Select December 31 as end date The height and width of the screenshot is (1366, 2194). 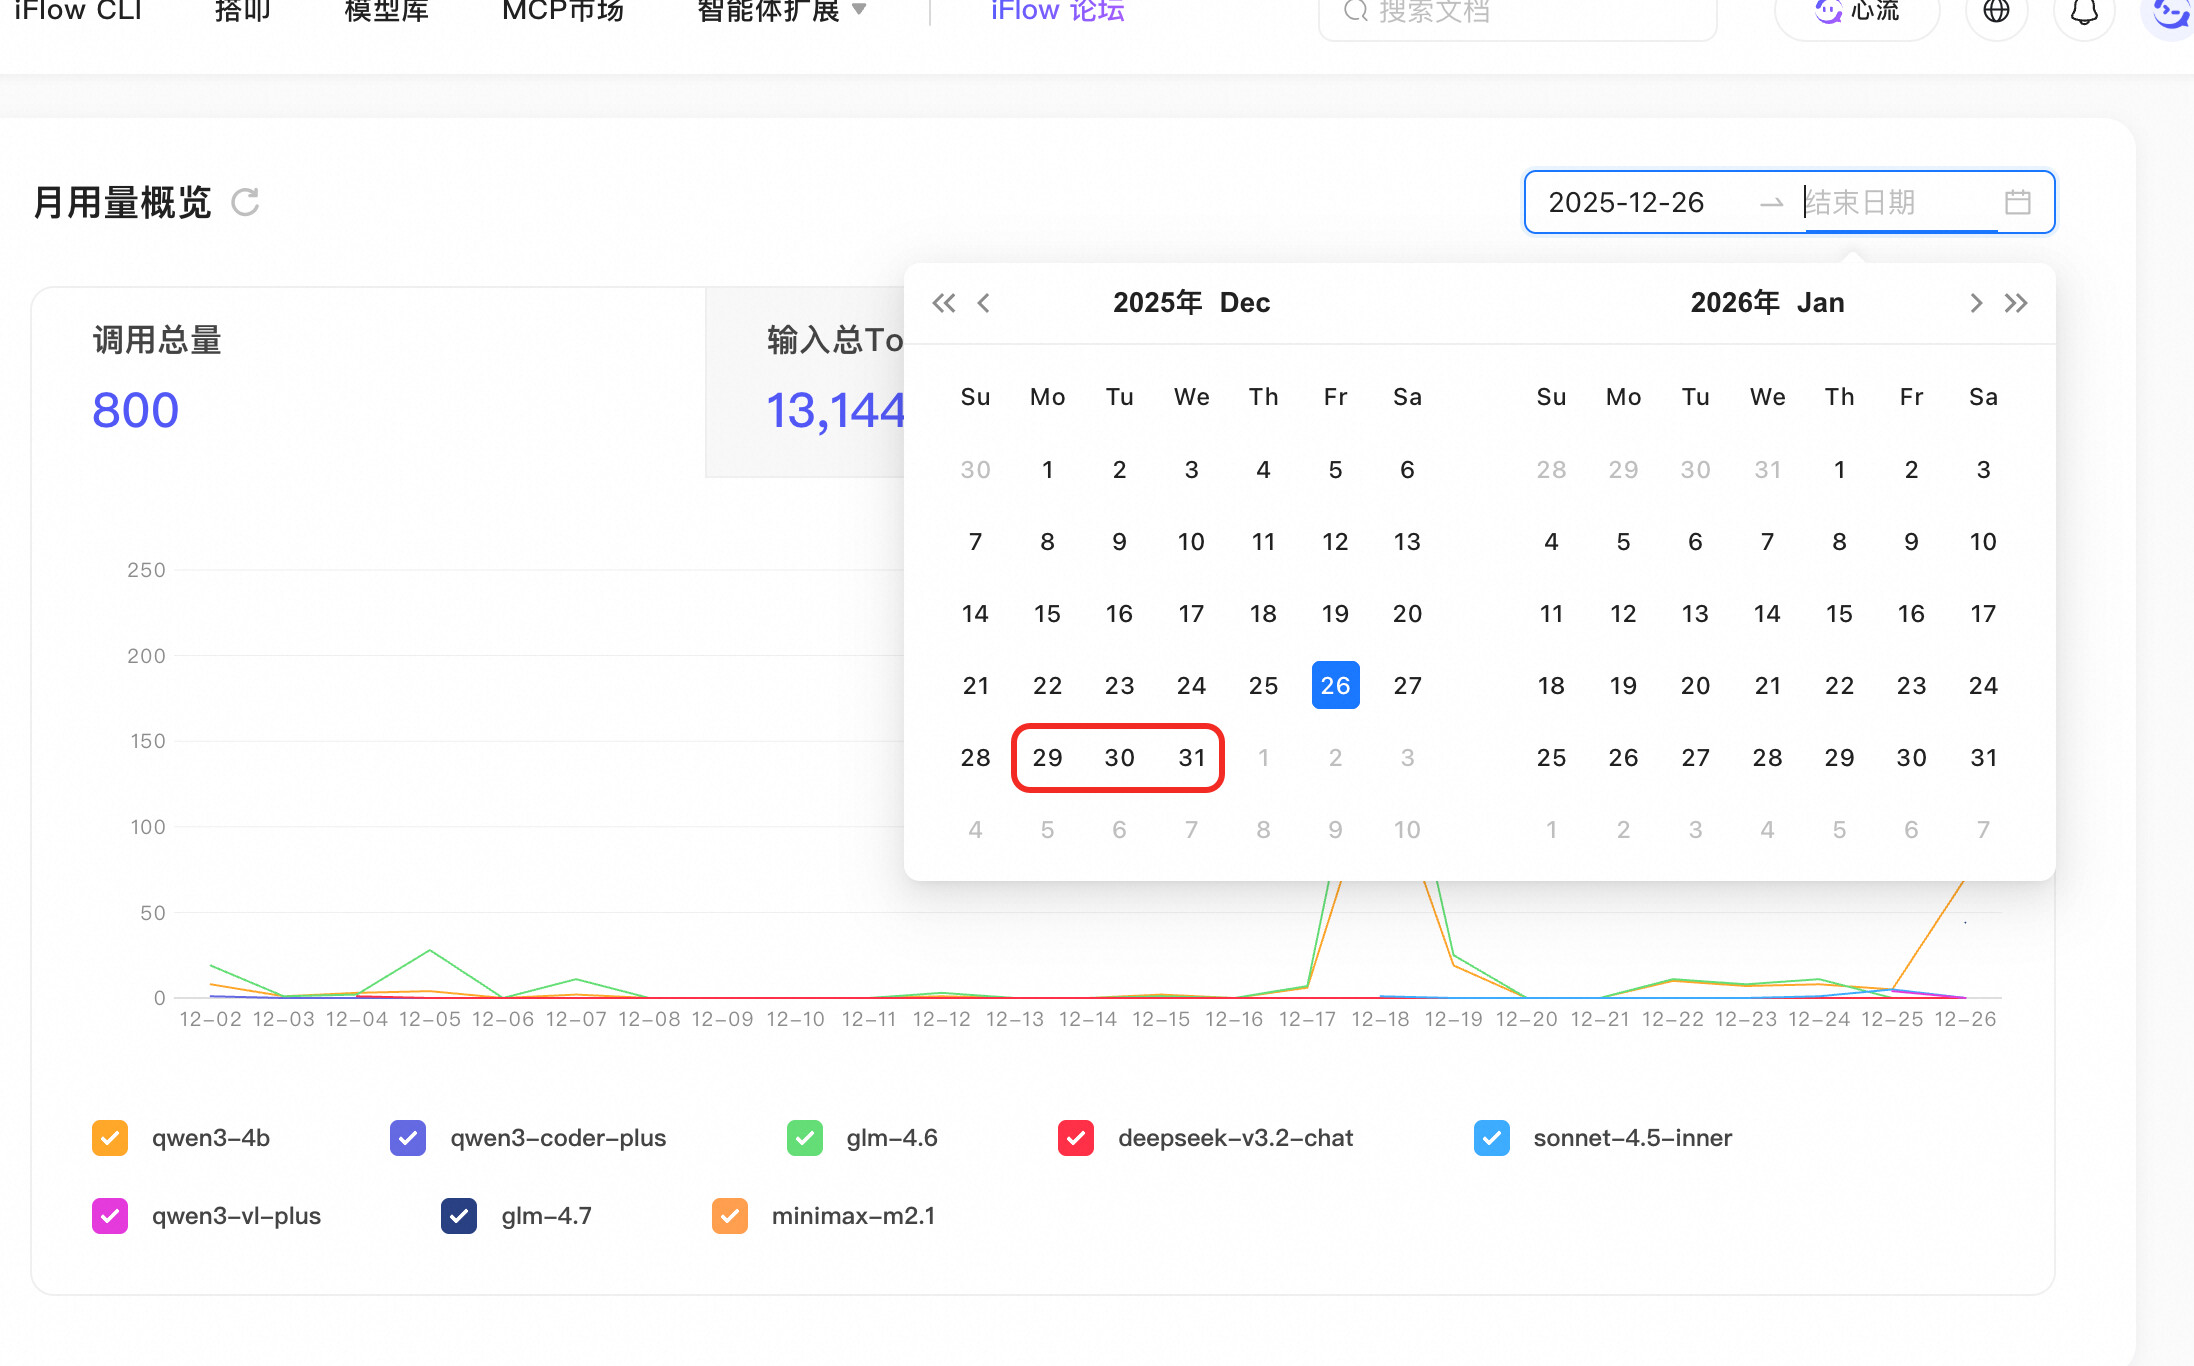tap(1191, 758)
